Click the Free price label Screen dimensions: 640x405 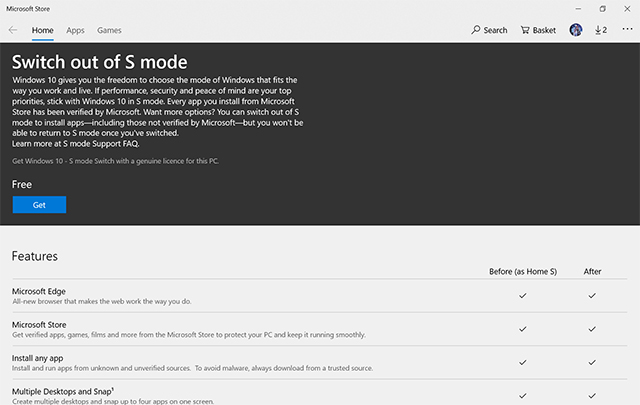tap(22, 185)
